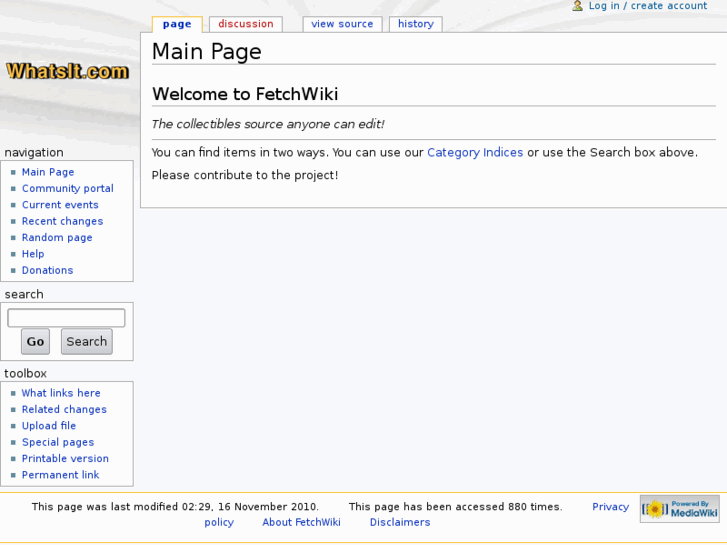Click Log in / create account link
This screenshot has width=727, height=545.
[648, 6]
